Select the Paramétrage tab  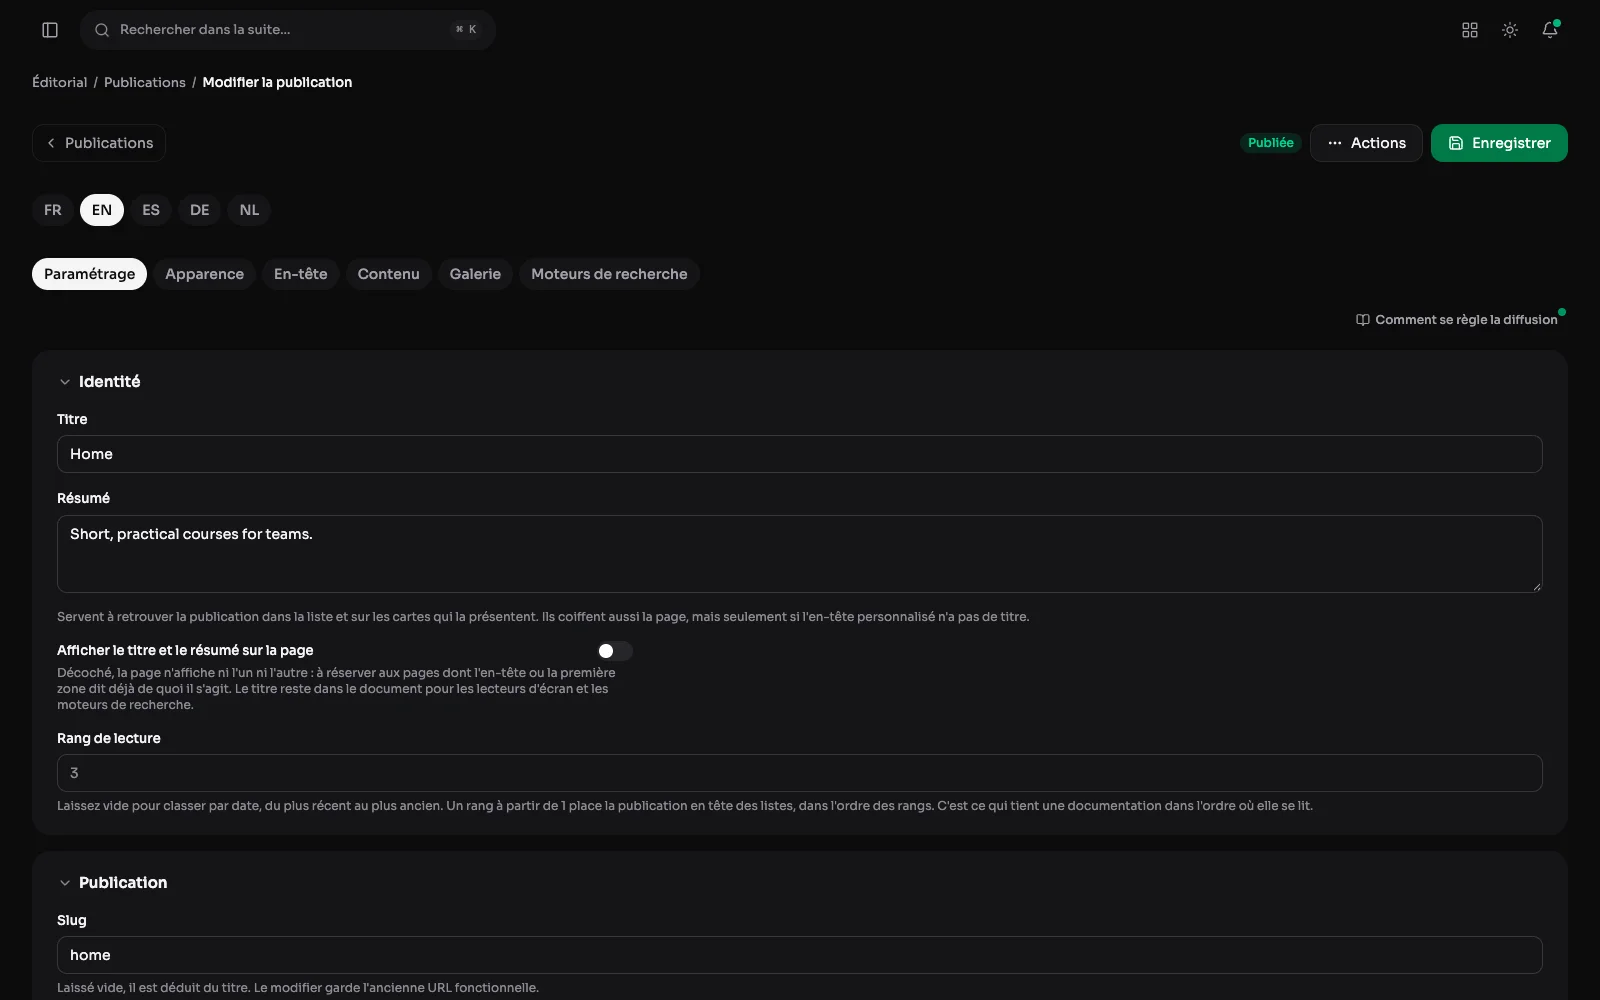click(x=89, y=274)
